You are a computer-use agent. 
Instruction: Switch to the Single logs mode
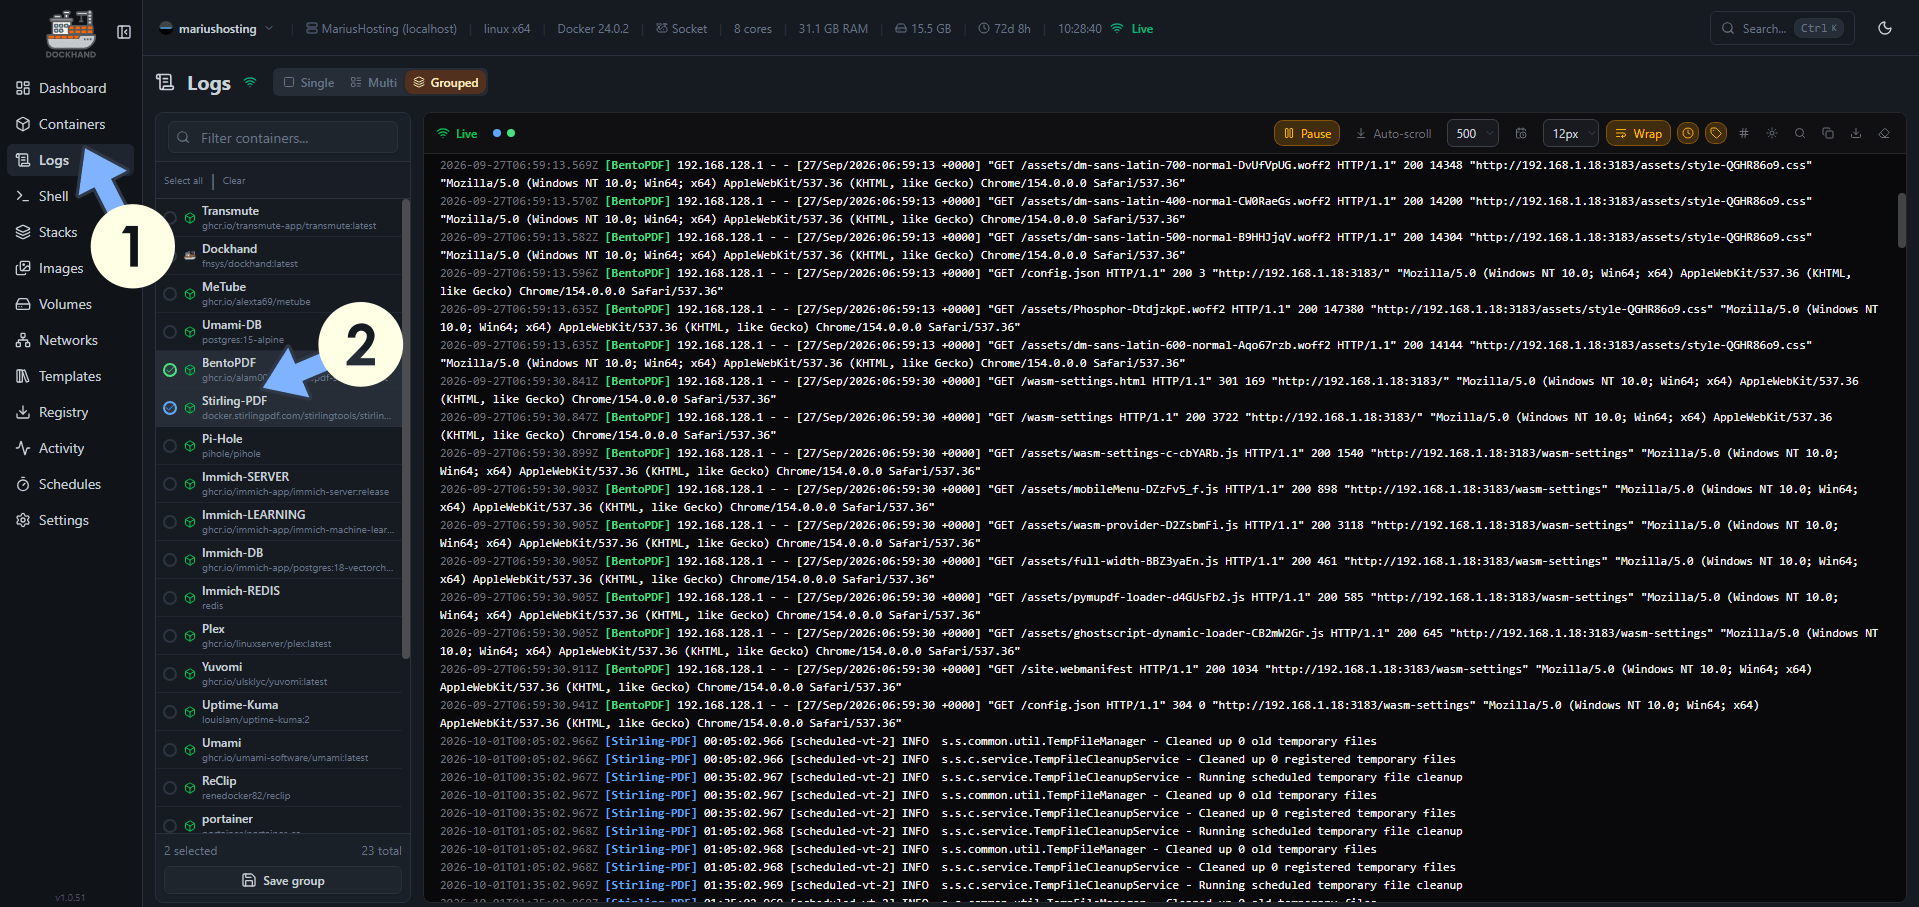coord(309,82)
